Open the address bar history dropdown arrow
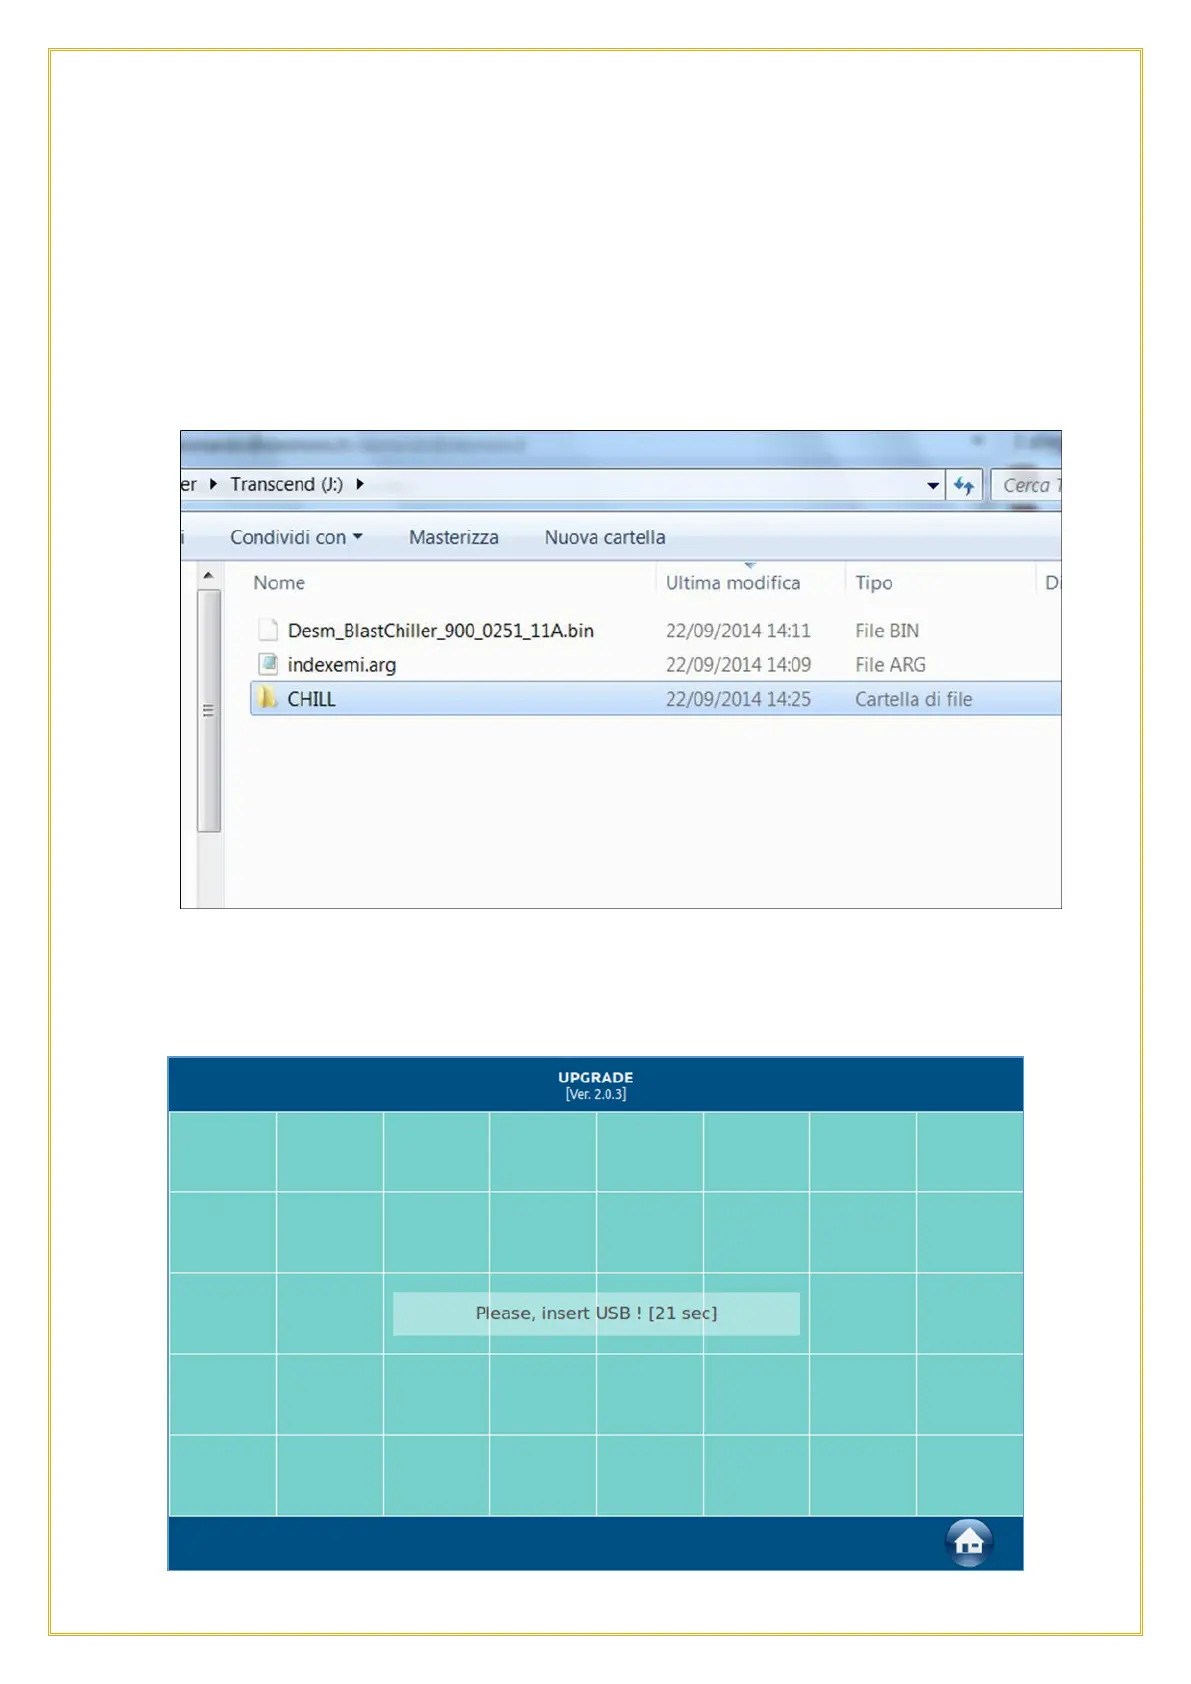The image size is (1191, 1684). pyautogui.click(x=933, y=485)
